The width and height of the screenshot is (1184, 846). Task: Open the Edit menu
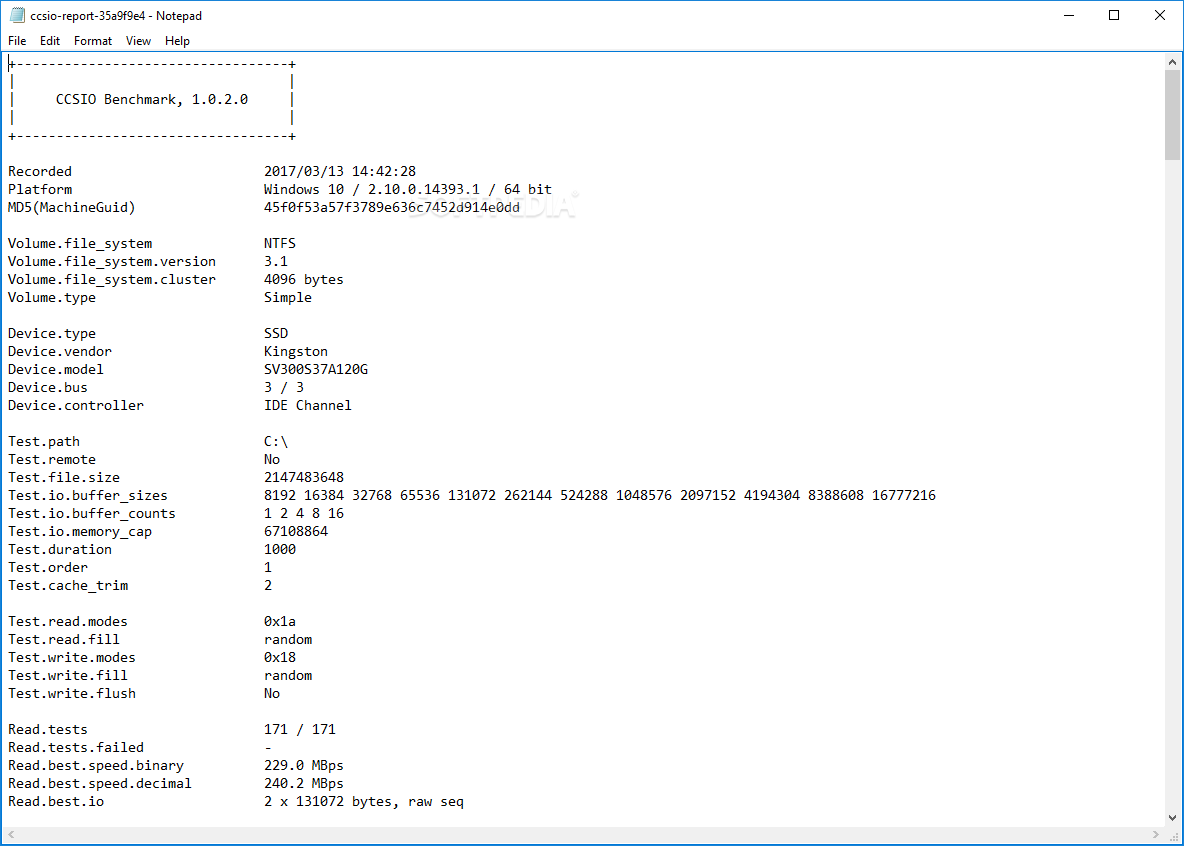pos(50,41)
